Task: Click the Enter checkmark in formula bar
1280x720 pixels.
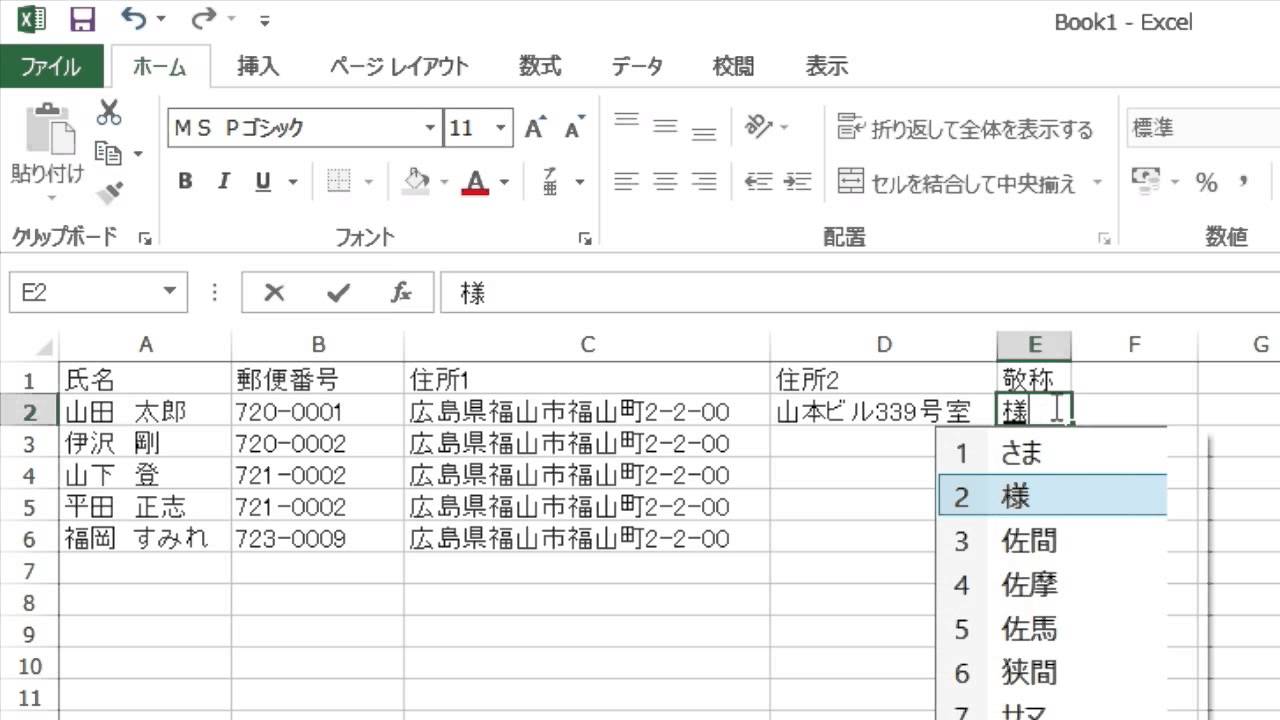Action: (x=338, y=292)
